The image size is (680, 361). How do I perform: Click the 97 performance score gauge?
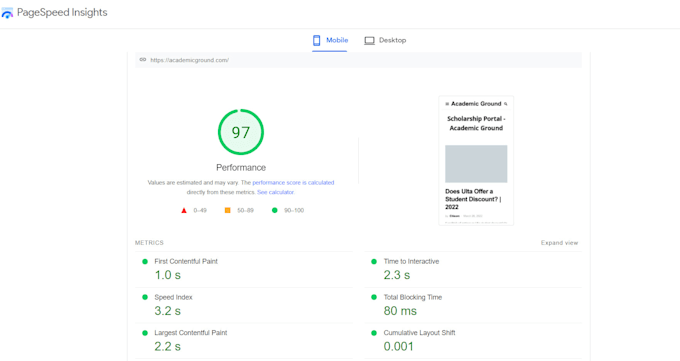(x=241, y=132)
